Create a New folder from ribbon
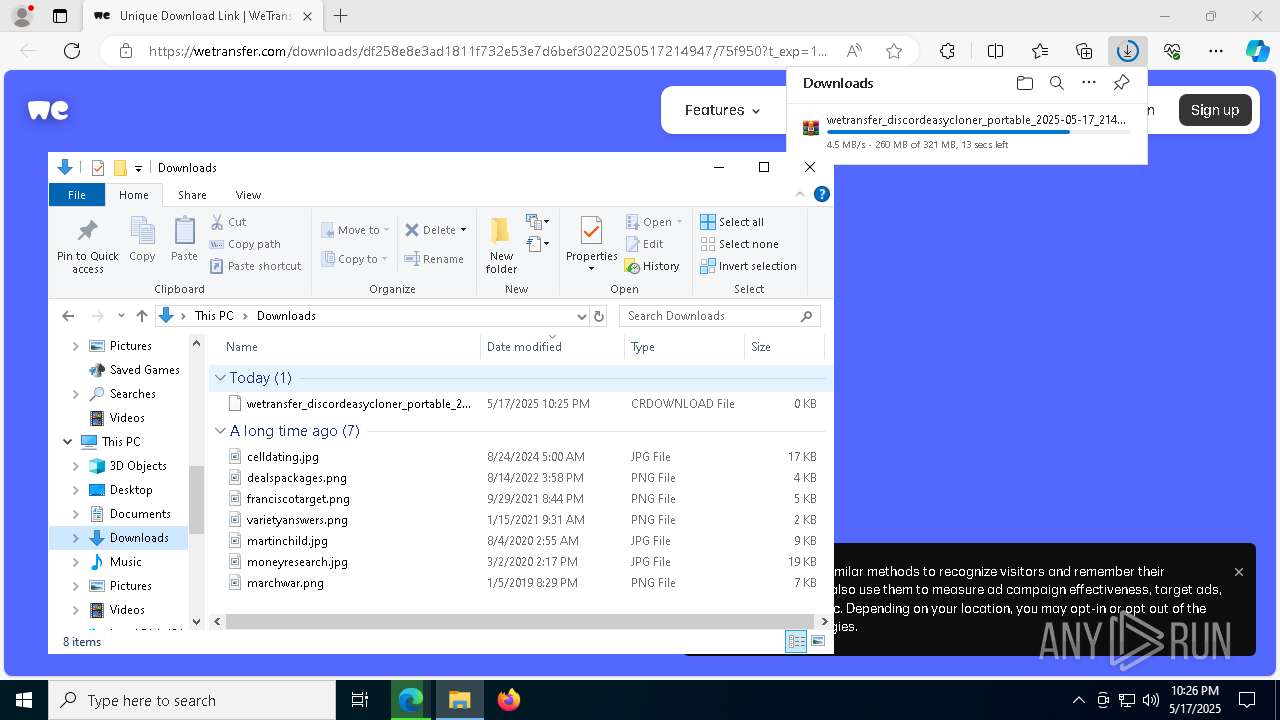 (x=501, y=245)
